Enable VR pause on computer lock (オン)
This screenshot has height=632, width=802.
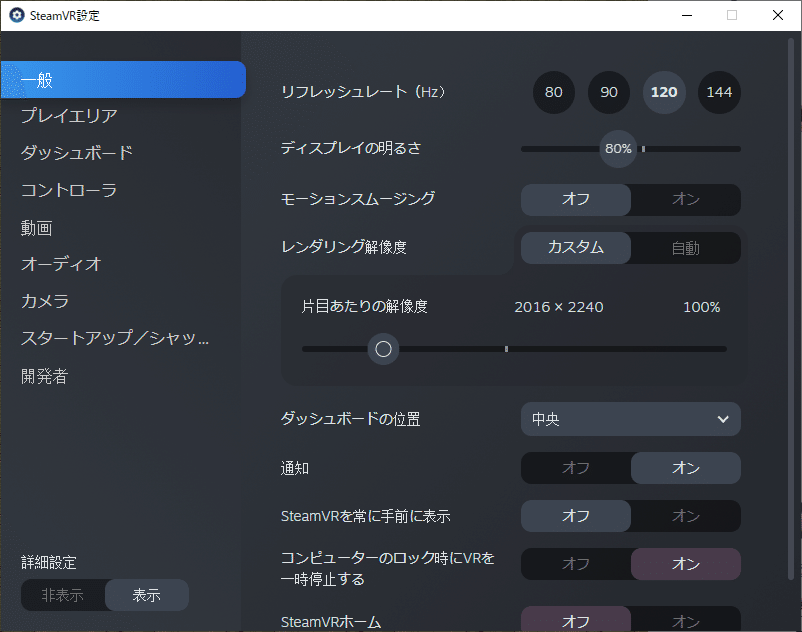click(686, 564)
